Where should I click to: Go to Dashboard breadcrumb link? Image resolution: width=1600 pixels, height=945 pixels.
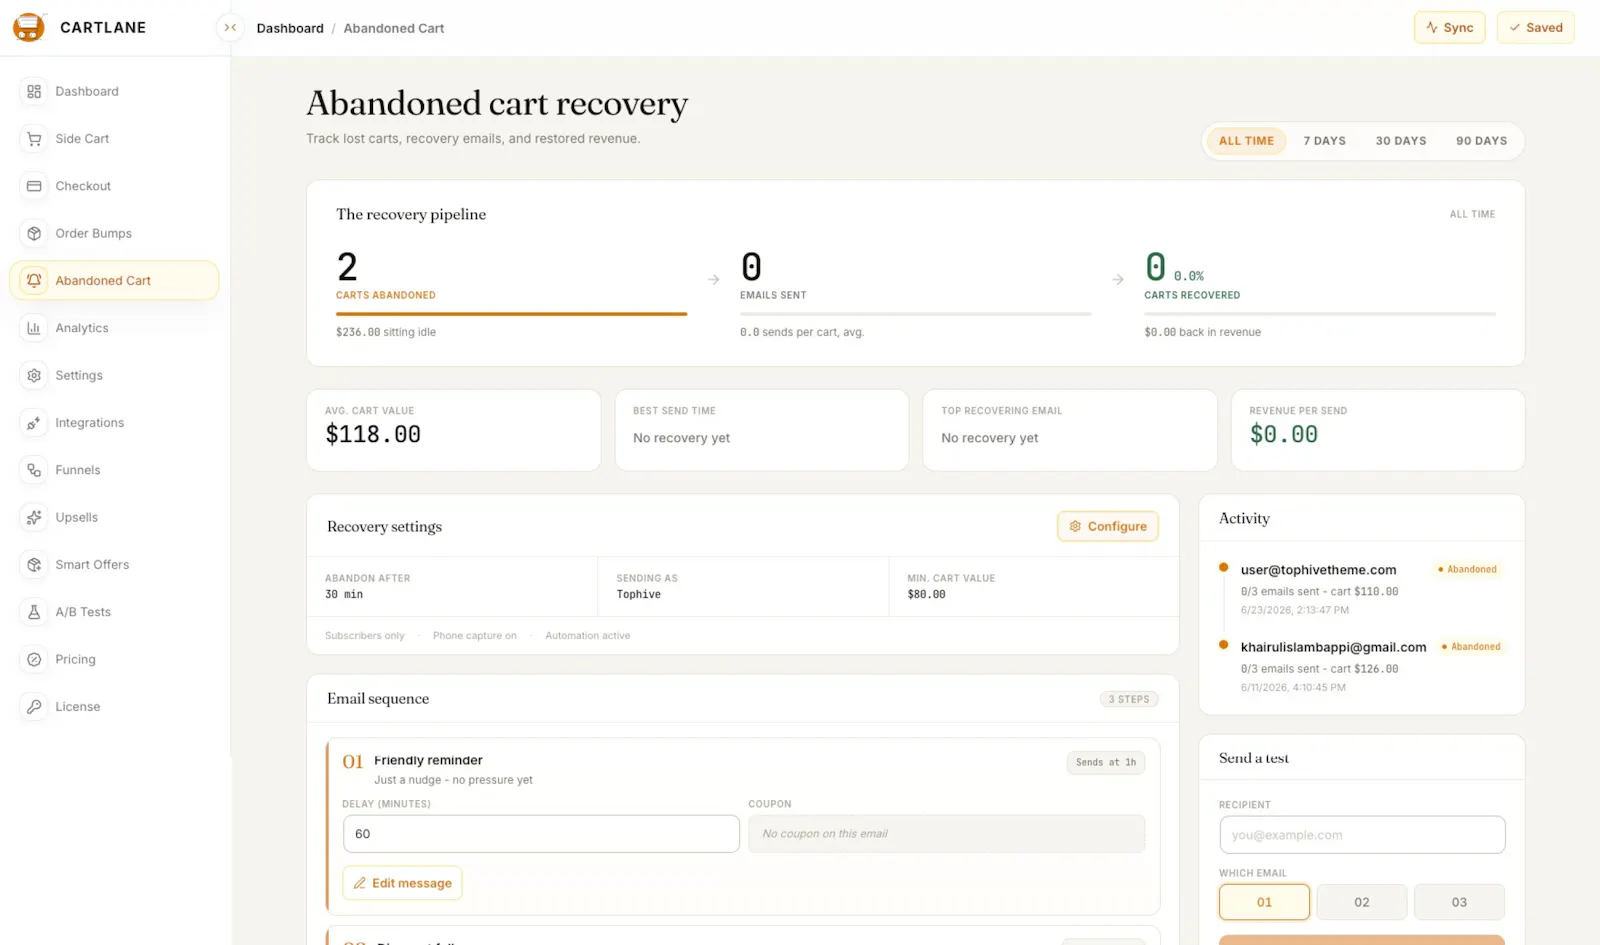coord(290,28)
